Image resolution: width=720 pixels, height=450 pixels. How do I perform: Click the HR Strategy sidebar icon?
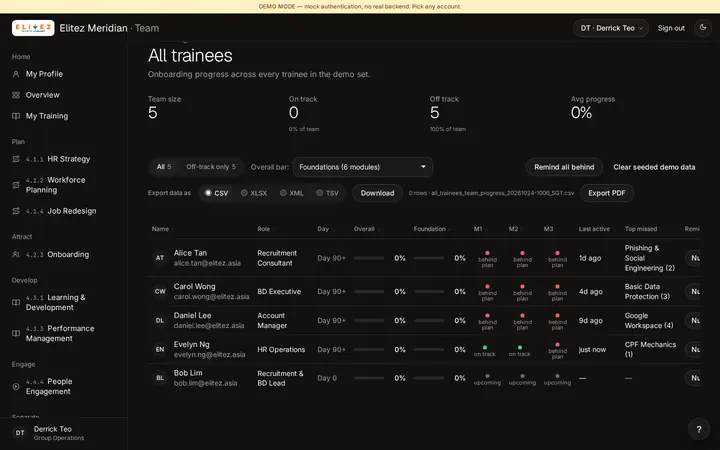point(16,159)
